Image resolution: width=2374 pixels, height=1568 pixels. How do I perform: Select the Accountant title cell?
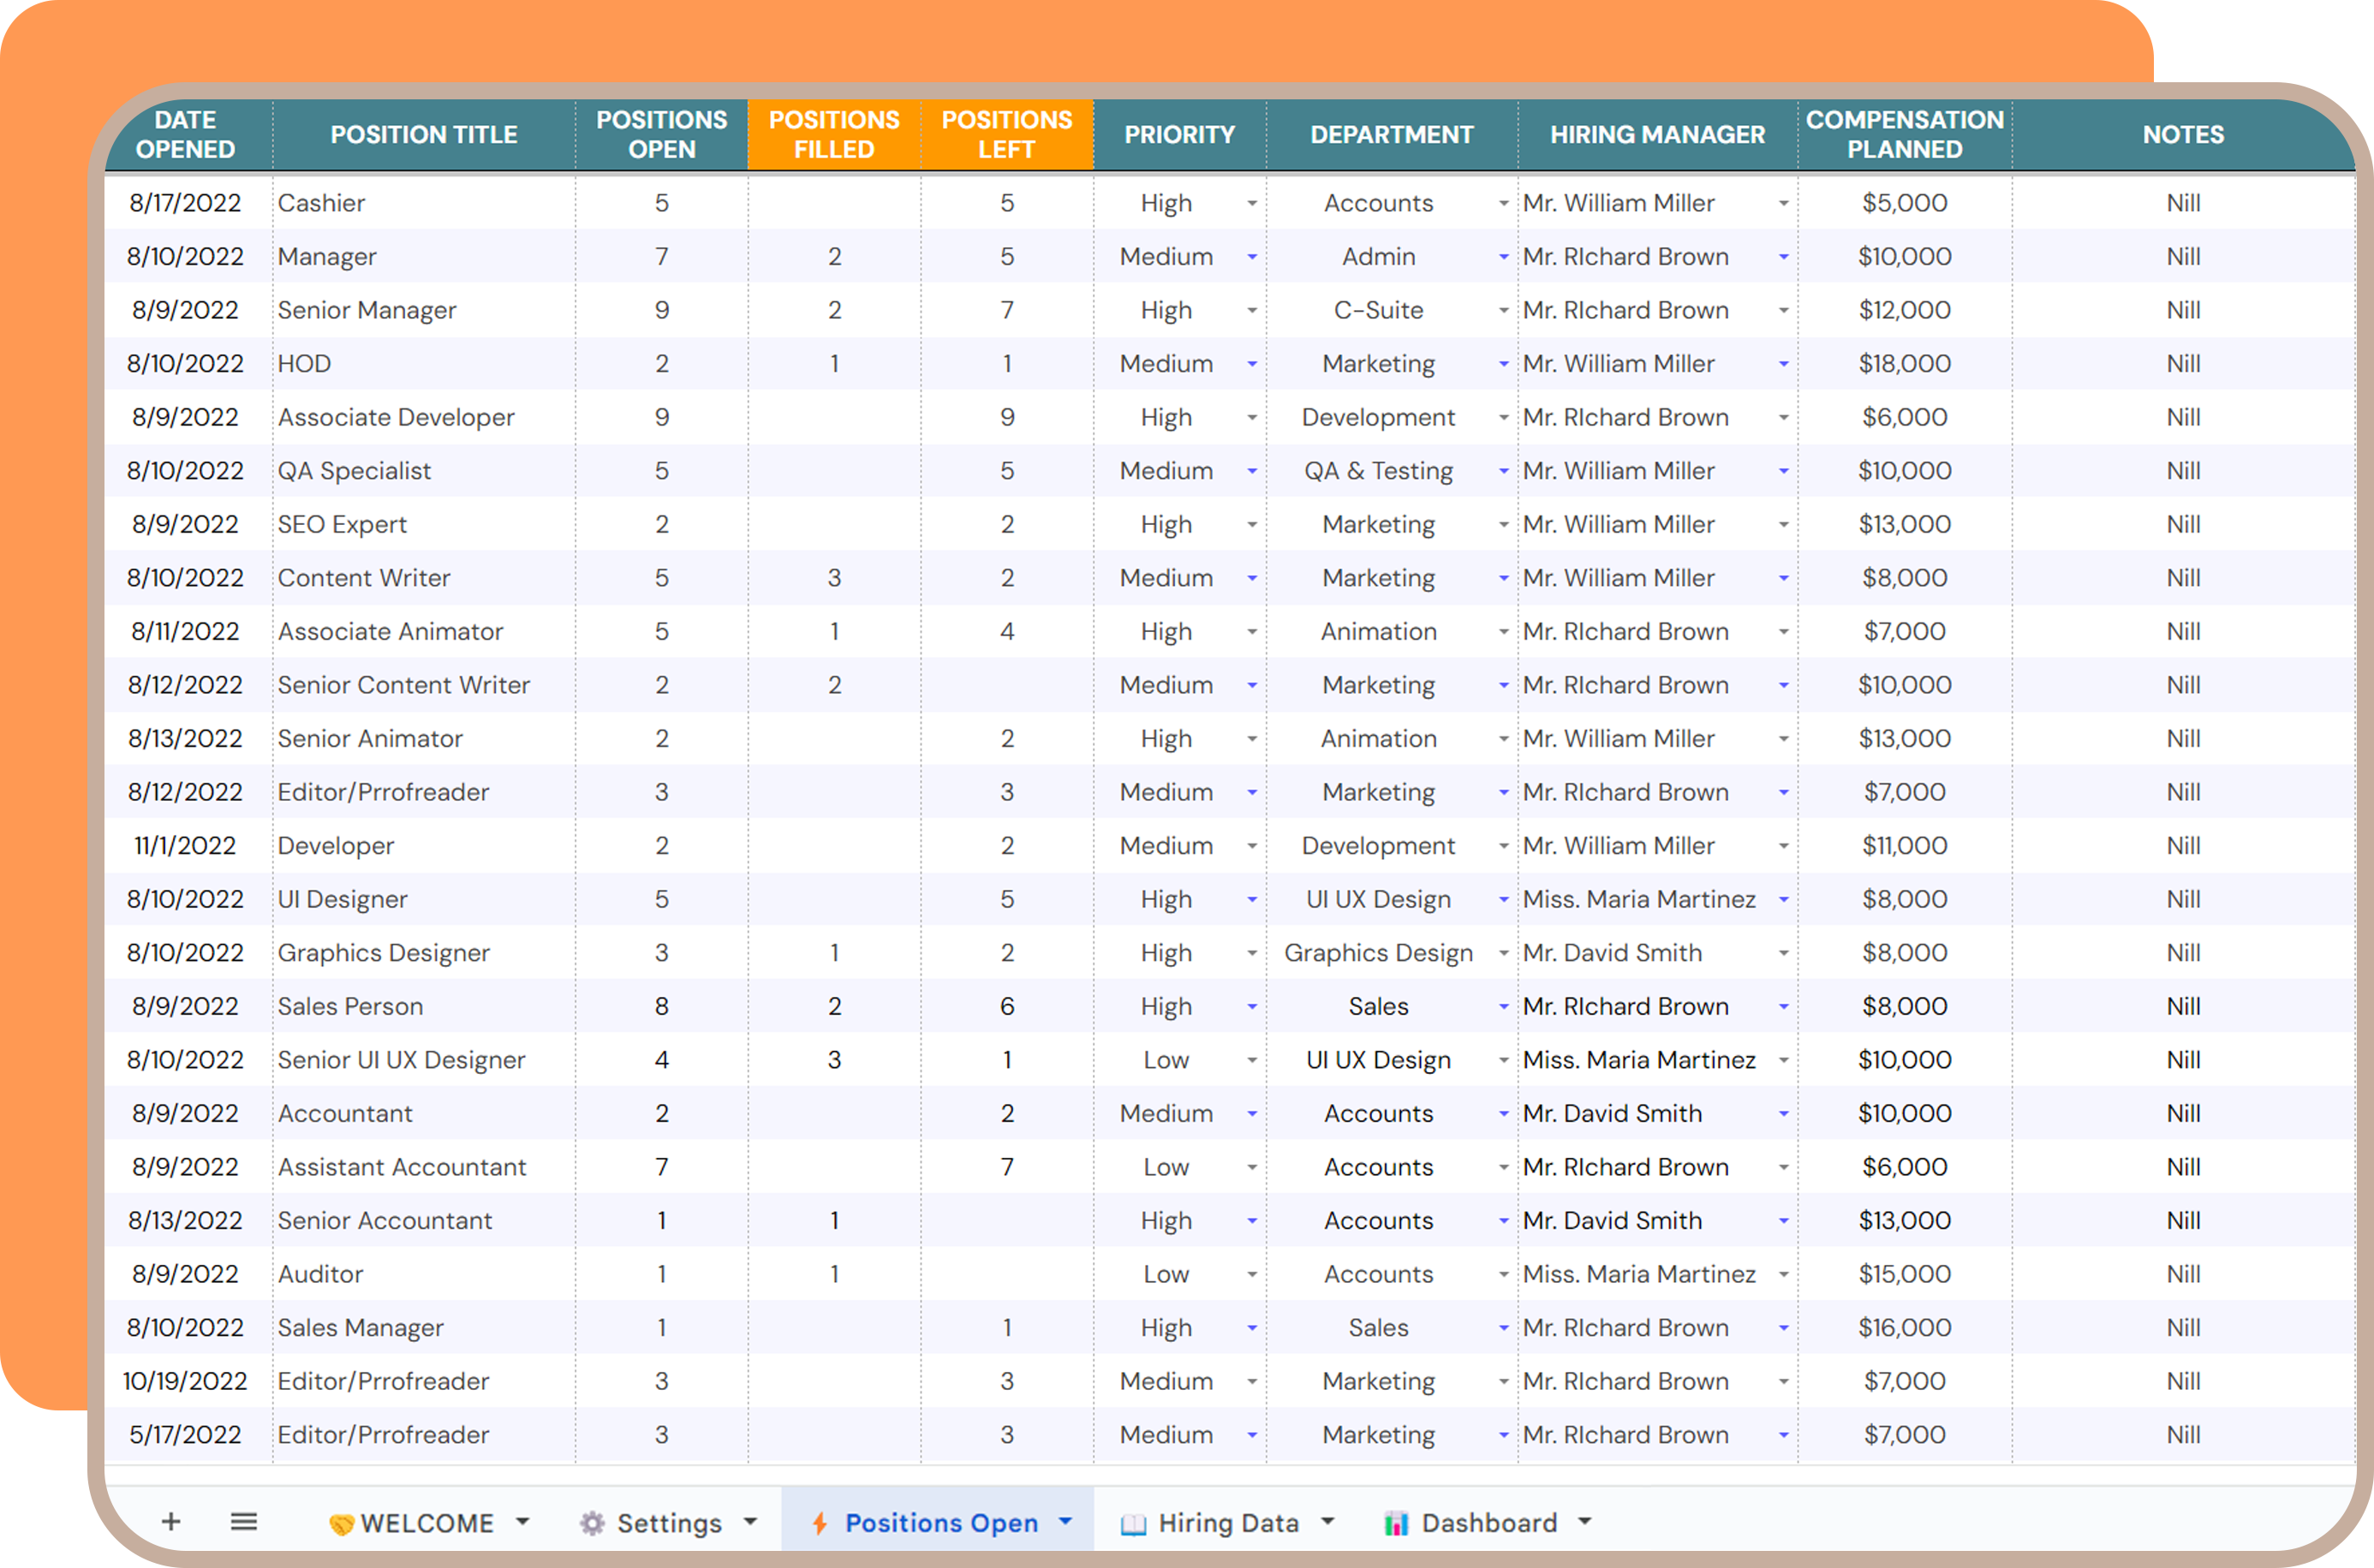424,1113
